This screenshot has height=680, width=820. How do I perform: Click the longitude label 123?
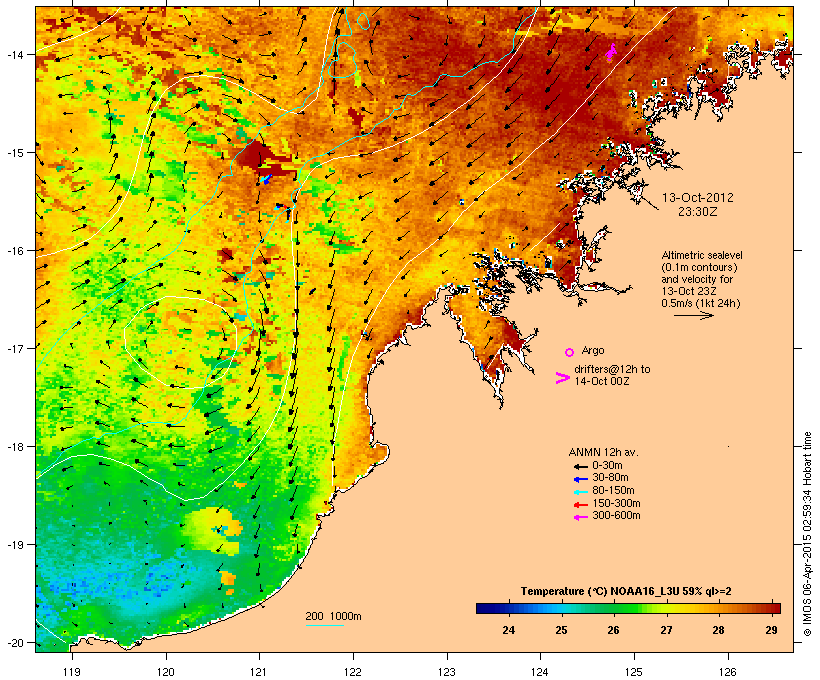(447, 672)
